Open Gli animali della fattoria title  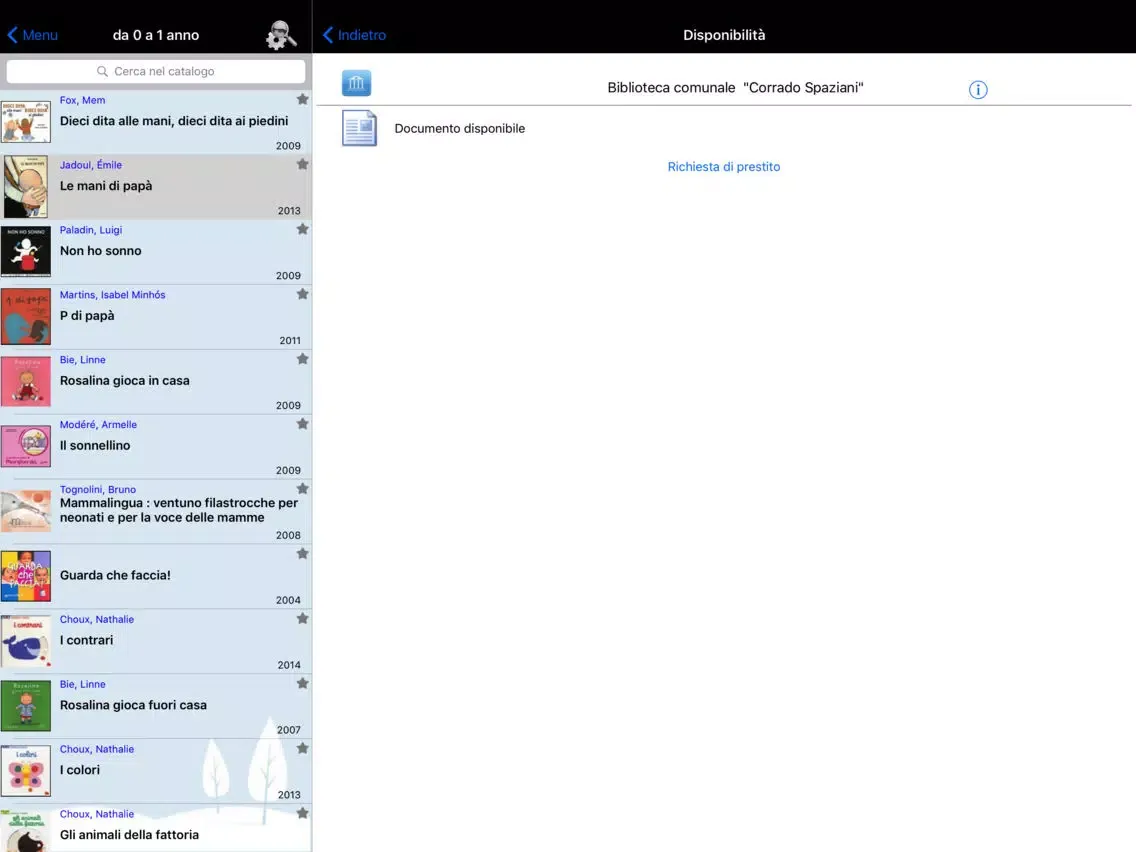pos(129,835)
